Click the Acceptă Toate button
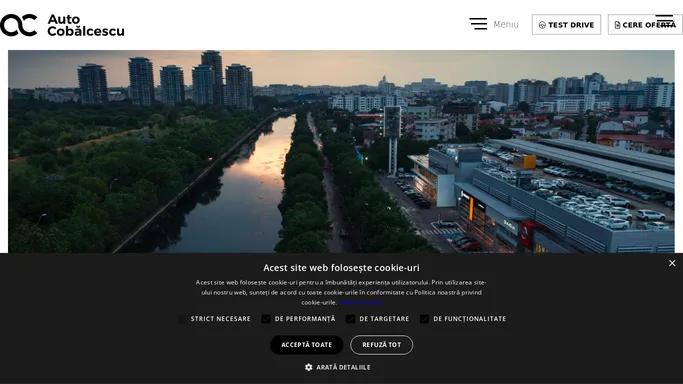Viewport: 683px width, 384px height. [x=307, y=345]
